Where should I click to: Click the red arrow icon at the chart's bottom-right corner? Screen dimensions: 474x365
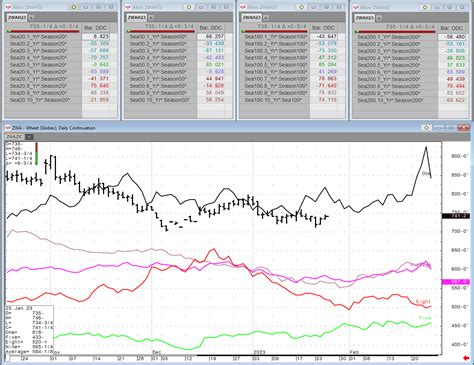pyautogui.click(x=467, y=358)
